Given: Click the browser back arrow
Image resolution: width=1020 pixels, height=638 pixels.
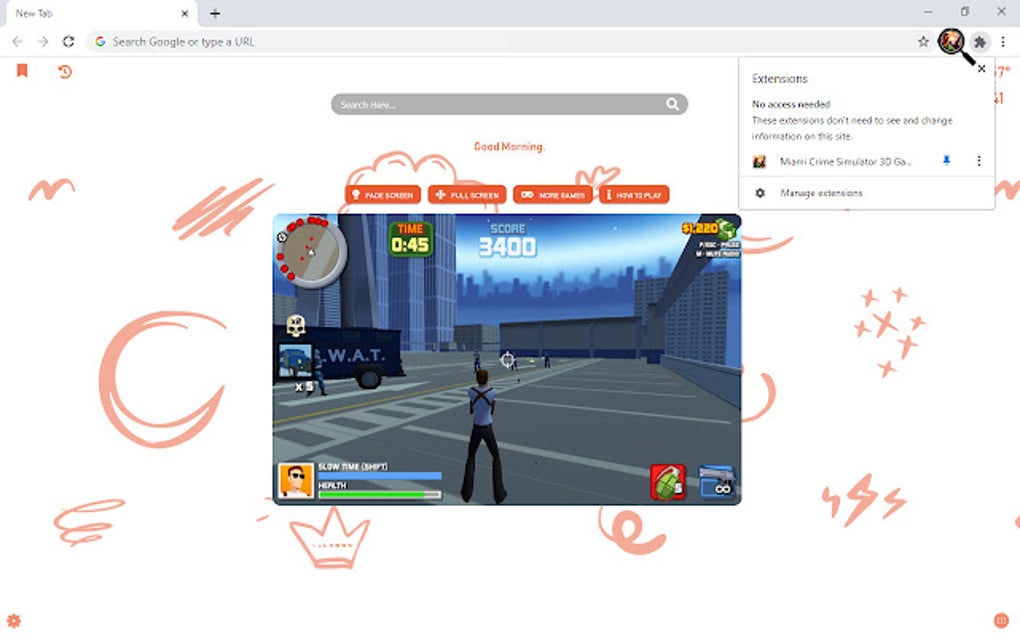Looking at the screenshot, I should point(18,42).
